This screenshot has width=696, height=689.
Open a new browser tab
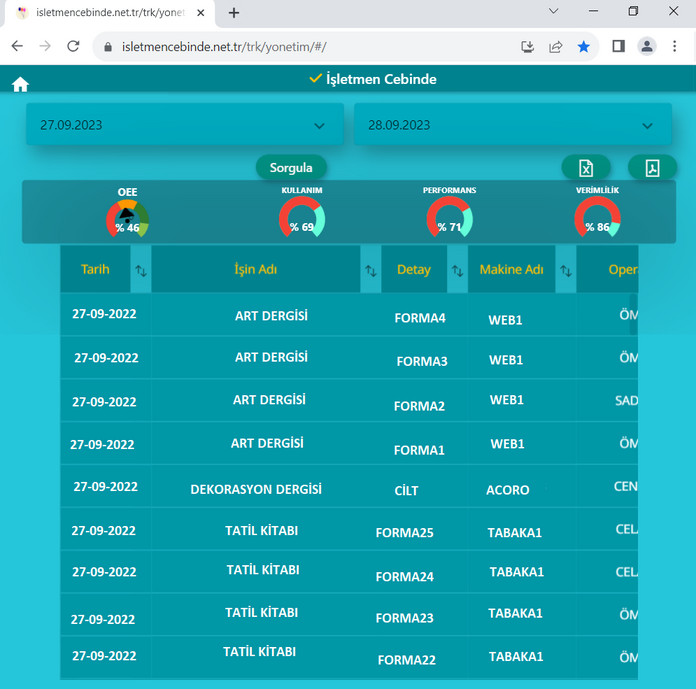pos(234,13)
